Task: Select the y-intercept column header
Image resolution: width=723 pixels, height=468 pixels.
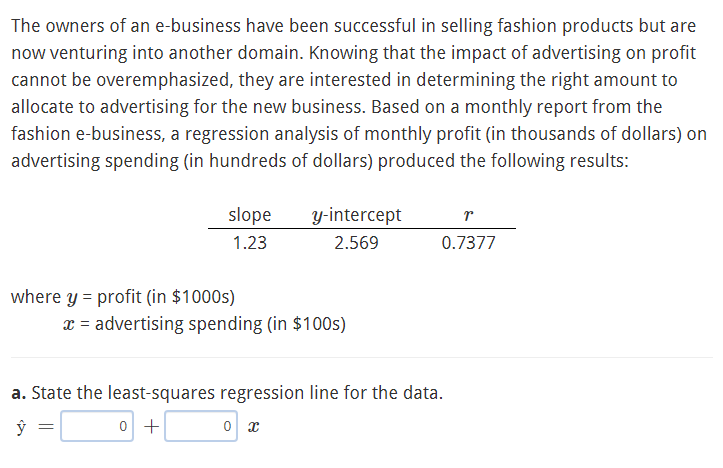Action: coord(356,215)
